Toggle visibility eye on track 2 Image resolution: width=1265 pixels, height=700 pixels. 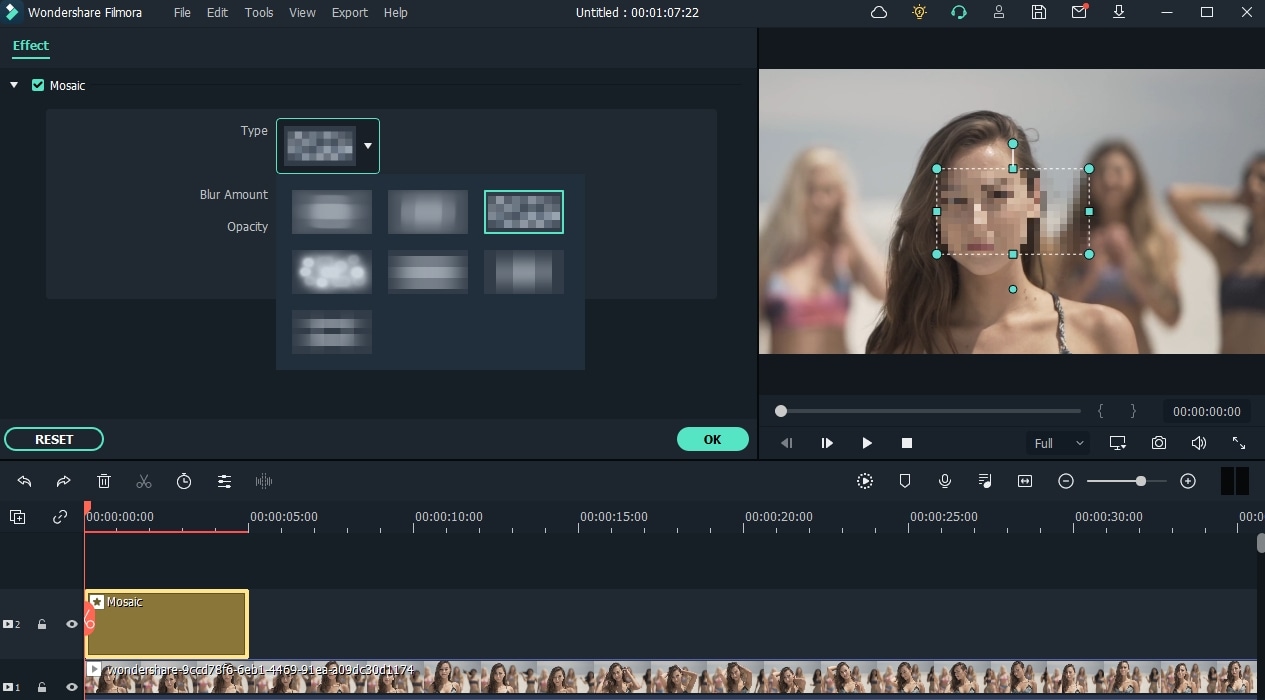(72, 624)
